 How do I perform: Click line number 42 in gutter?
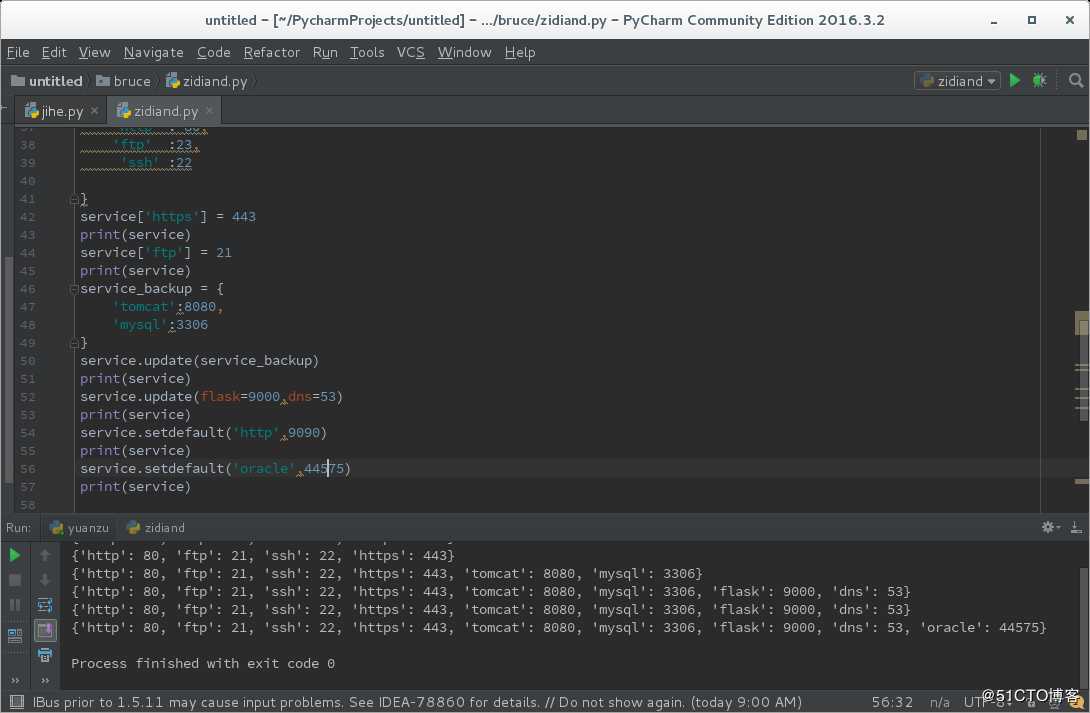(x=28, y=217)
